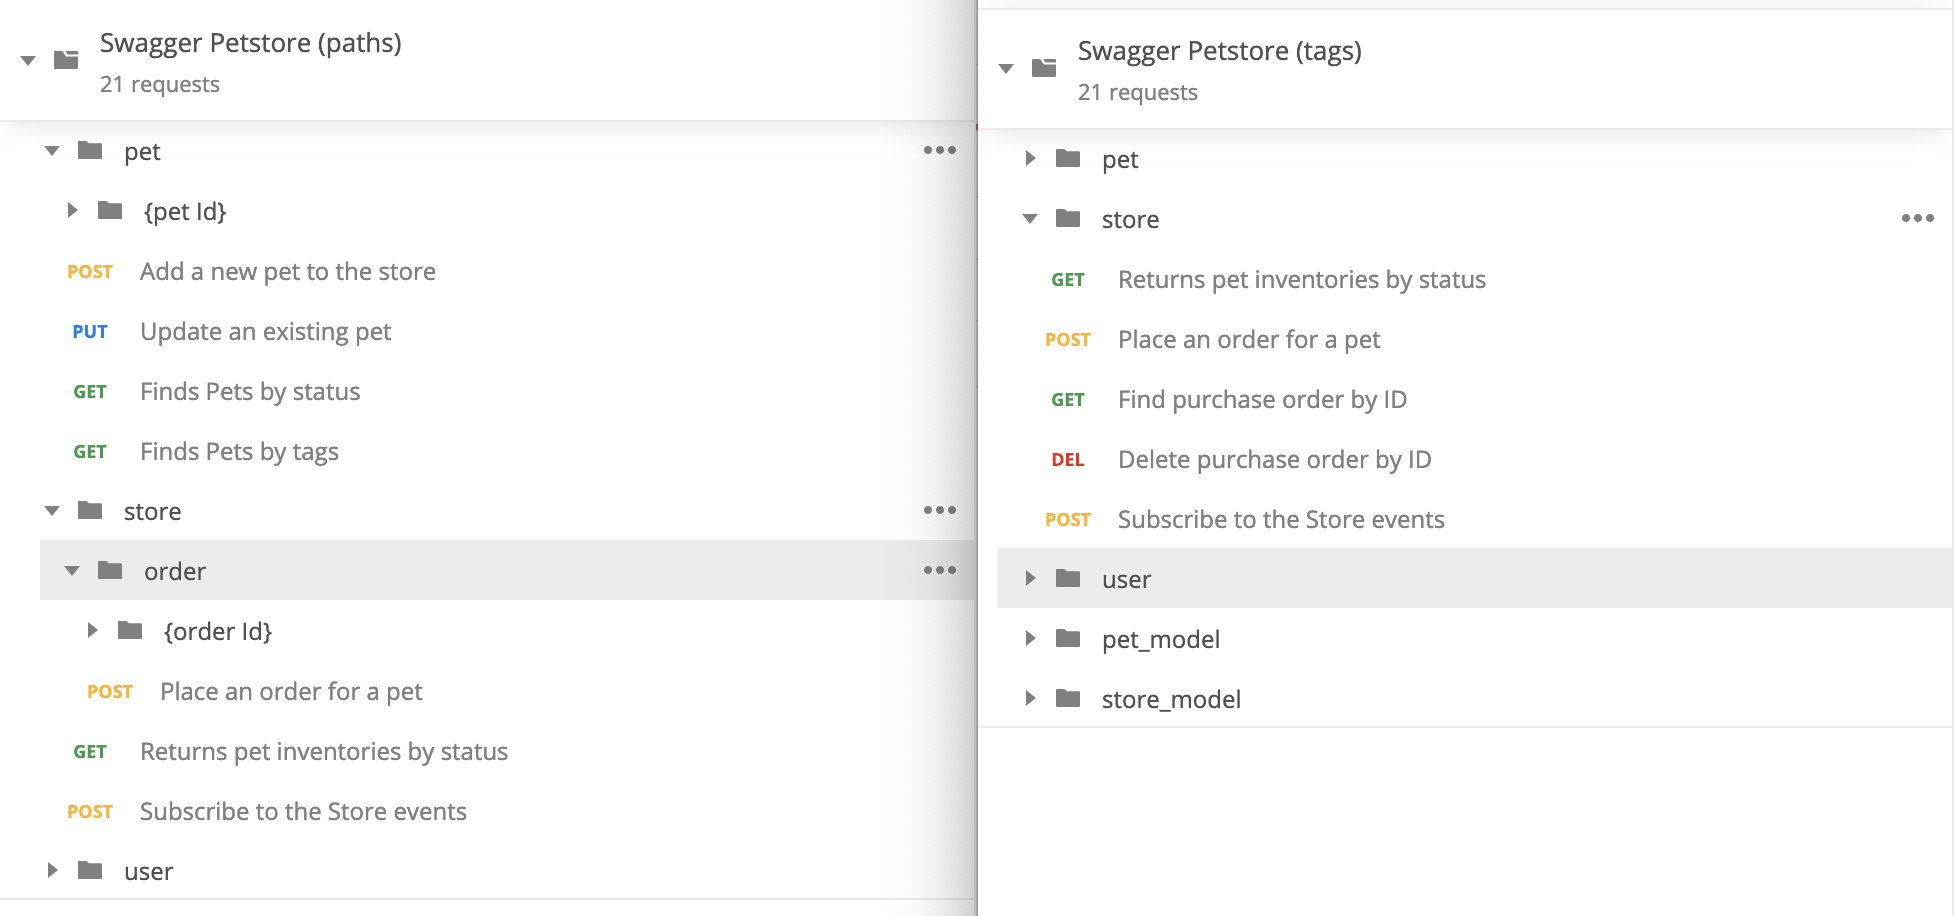Open the Swagger Petstore (tags) collection title

1220,51
